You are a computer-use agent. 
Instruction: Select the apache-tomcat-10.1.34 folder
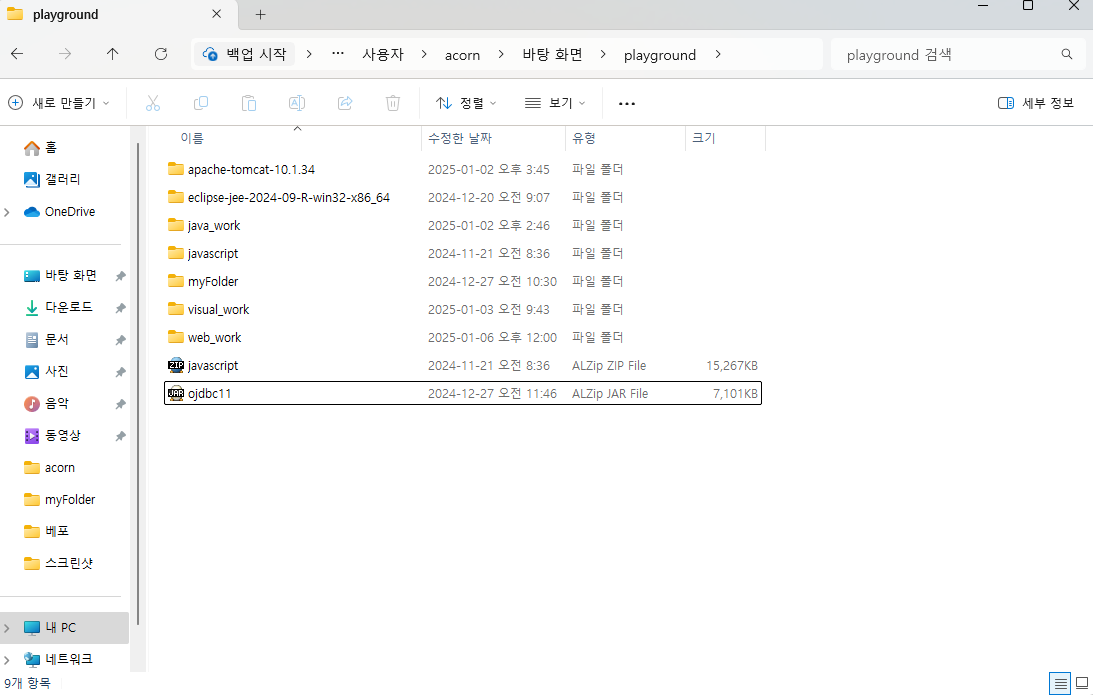tap(463, 169)
